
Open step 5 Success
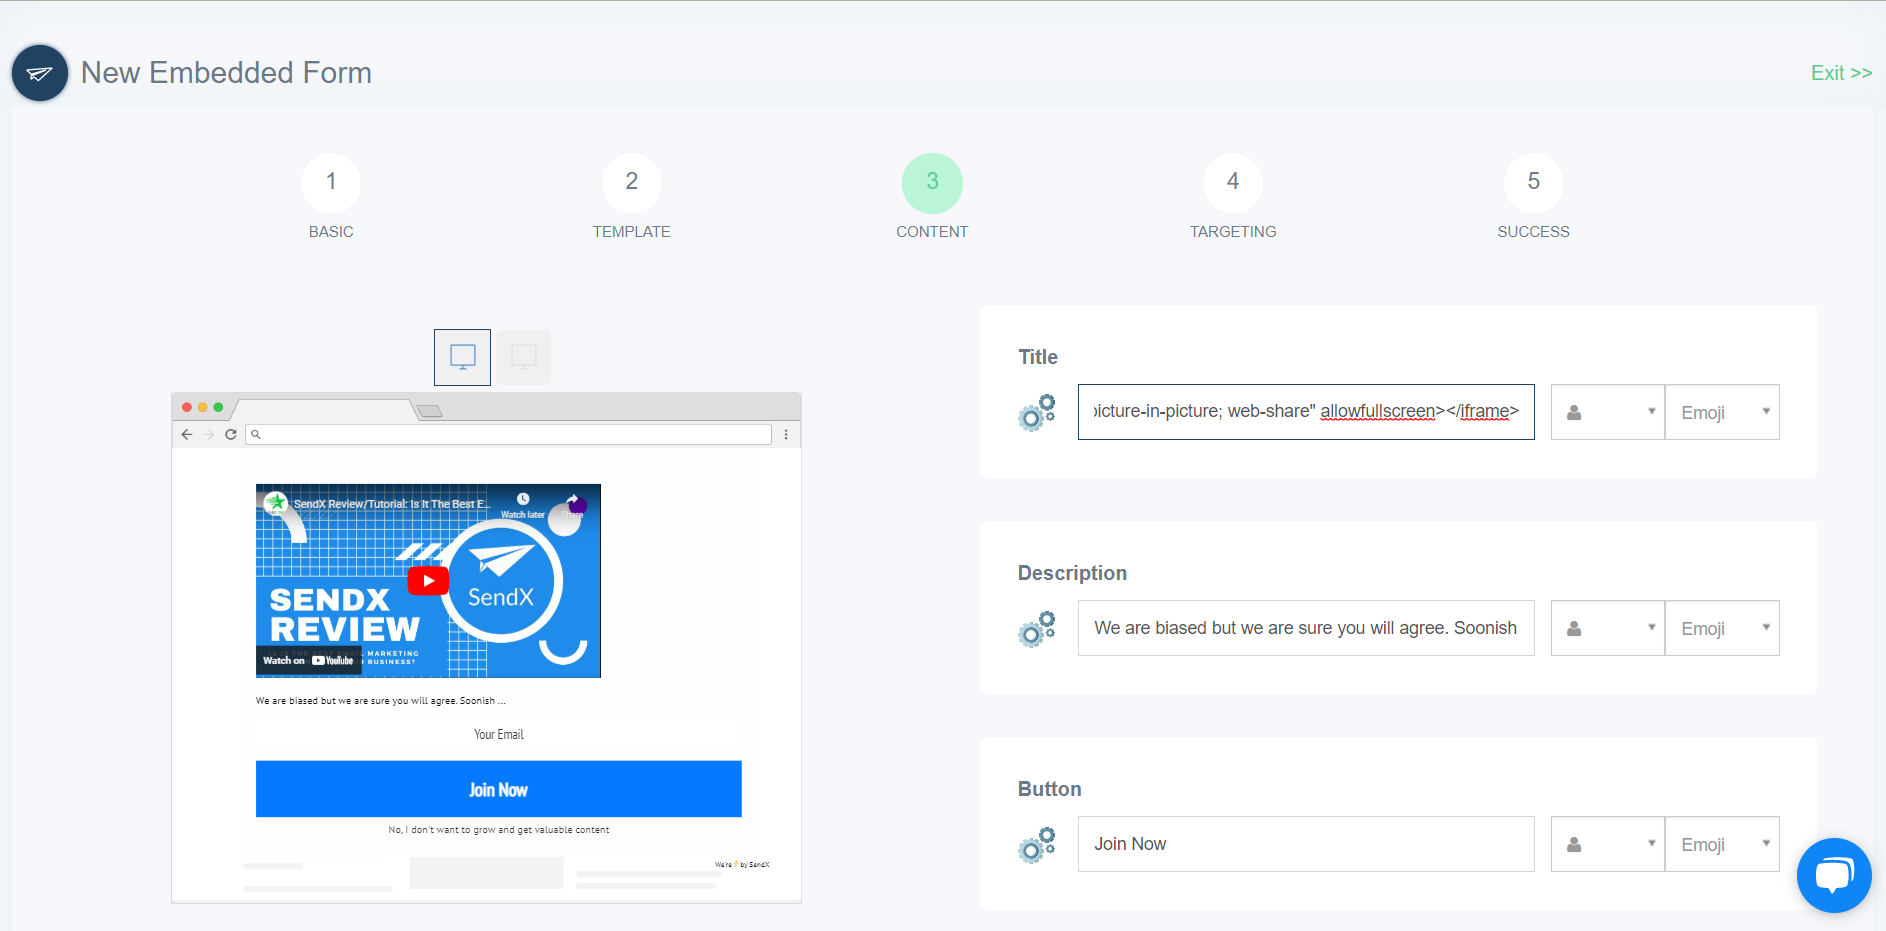click(1534, 183)
